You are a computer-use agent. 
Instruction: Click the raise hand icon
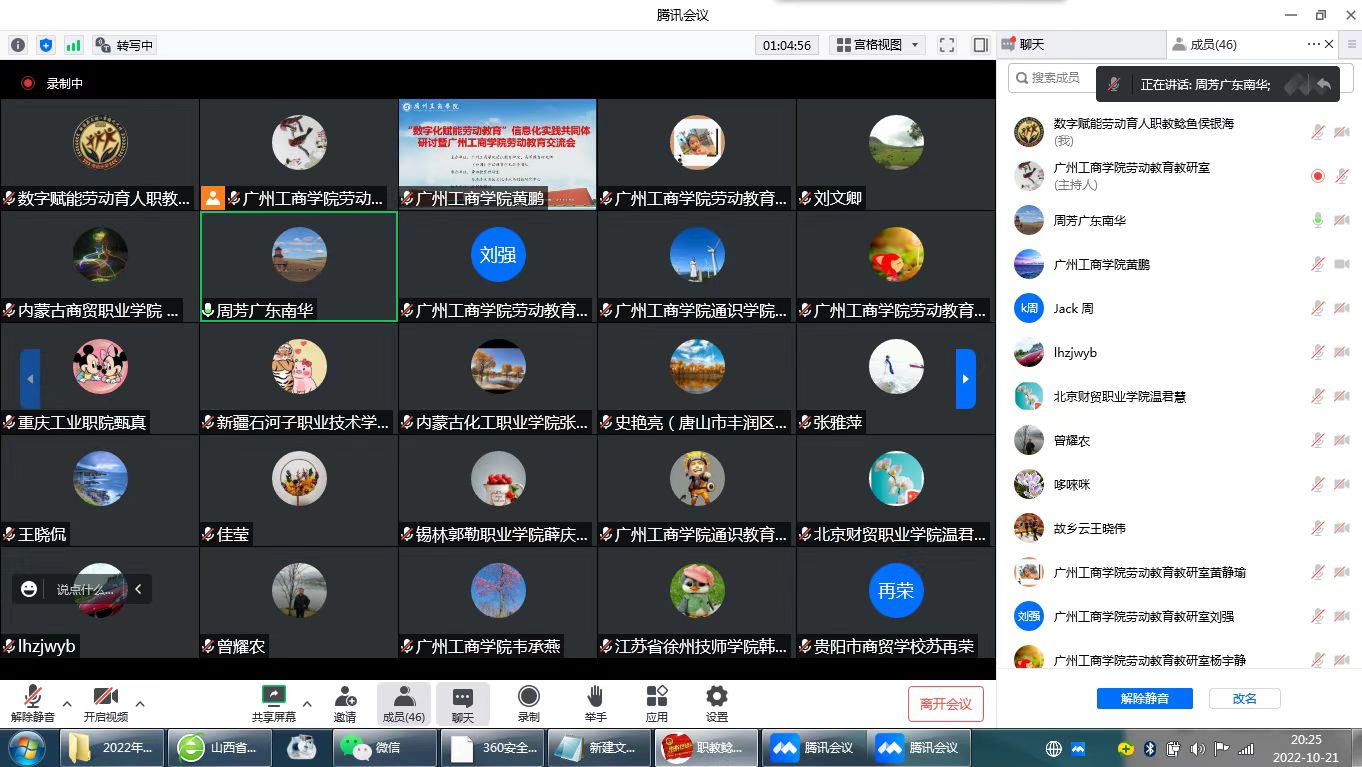pyautogui.click(x=595, y=696)
